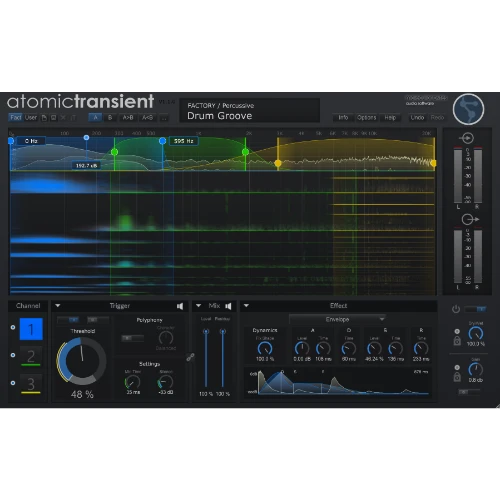Screen dimensions: 500x500
Task: Click the lock icon beside Gain knob
Action: coord(457,377)
